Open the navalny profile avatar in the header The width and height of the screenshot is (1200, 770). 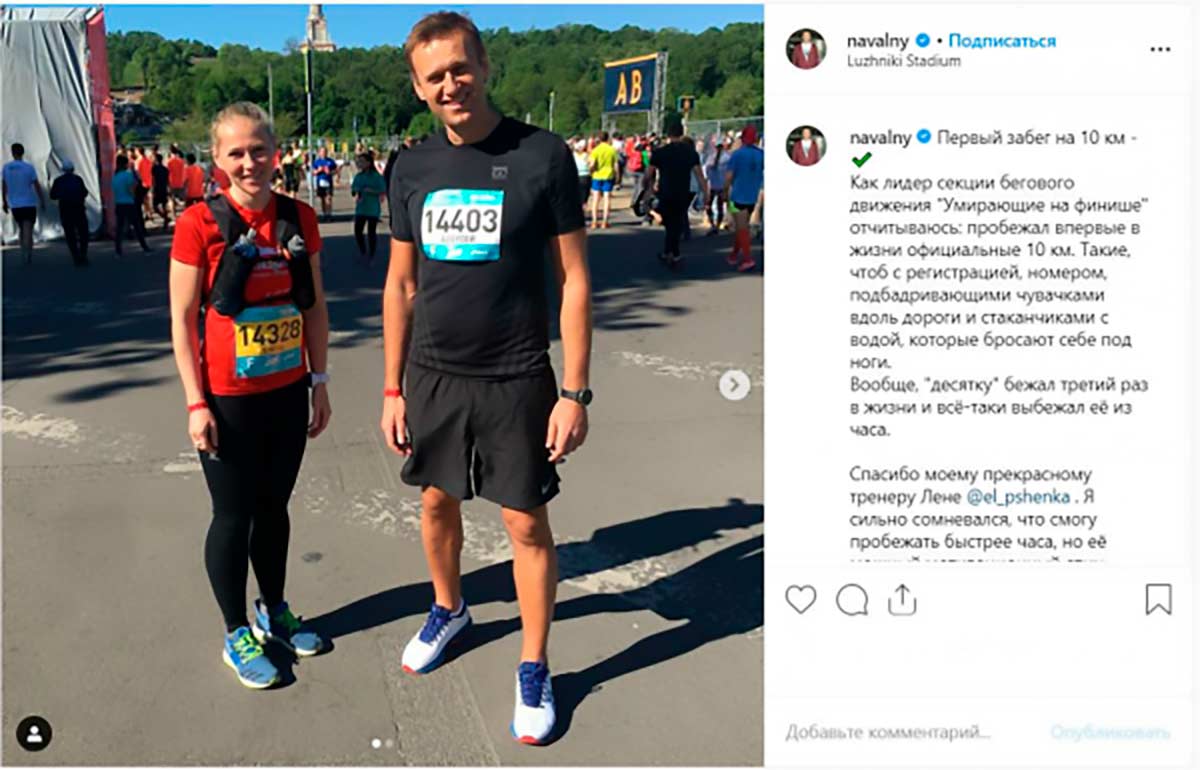[806, 49]
